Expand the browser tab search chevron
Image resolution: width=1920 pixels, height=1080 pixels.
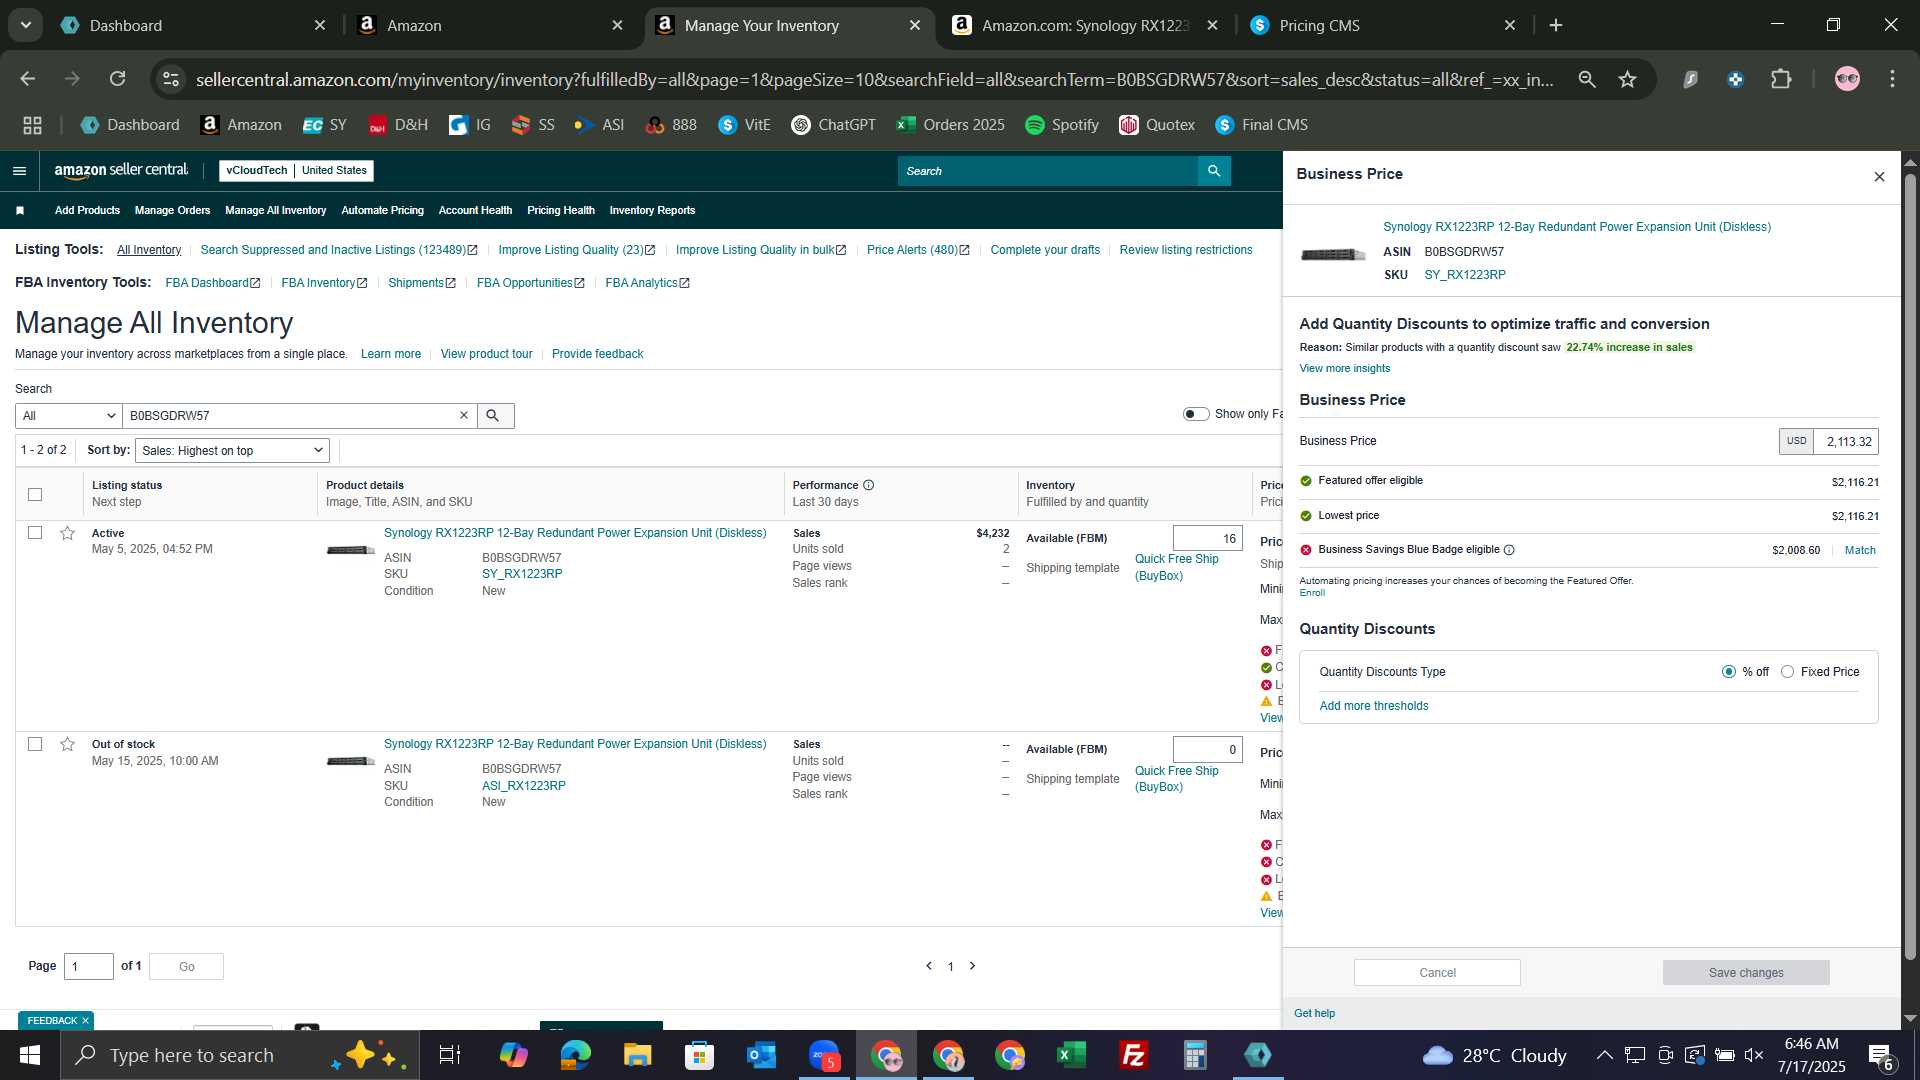[x=25, y=25]
